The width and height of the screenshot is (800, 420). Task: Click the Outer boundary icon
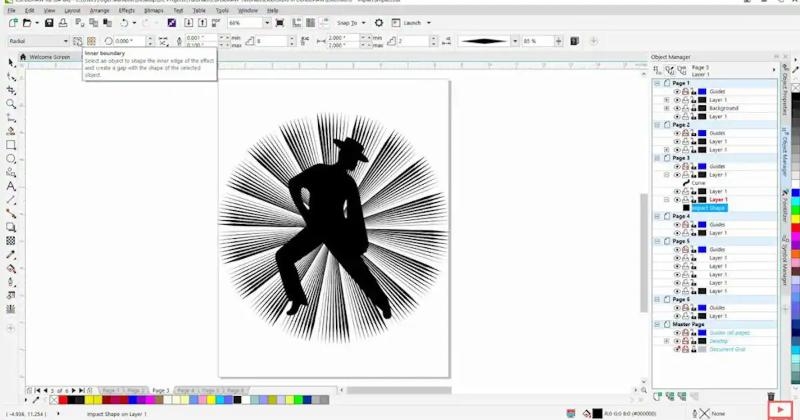(x=91, y=41)
